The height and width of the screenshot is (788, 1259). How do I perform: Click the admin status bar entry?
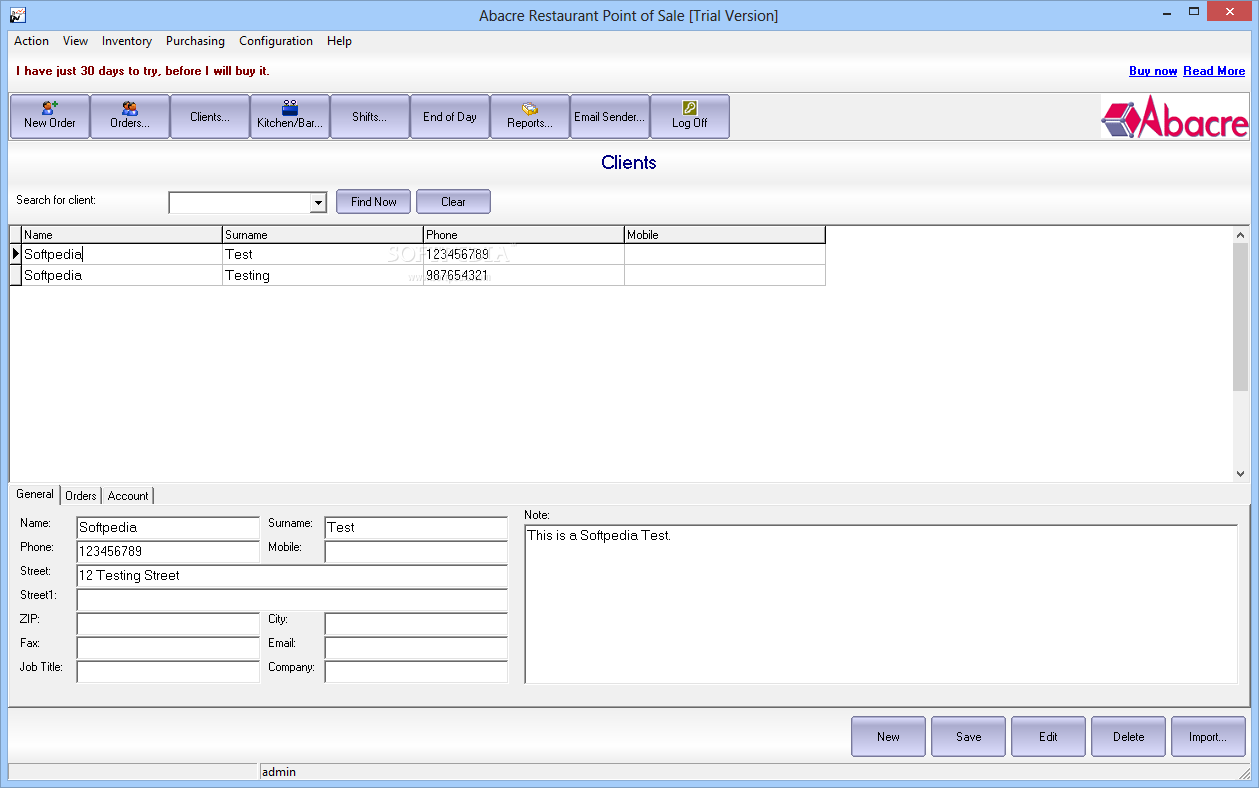coord(279,772)
